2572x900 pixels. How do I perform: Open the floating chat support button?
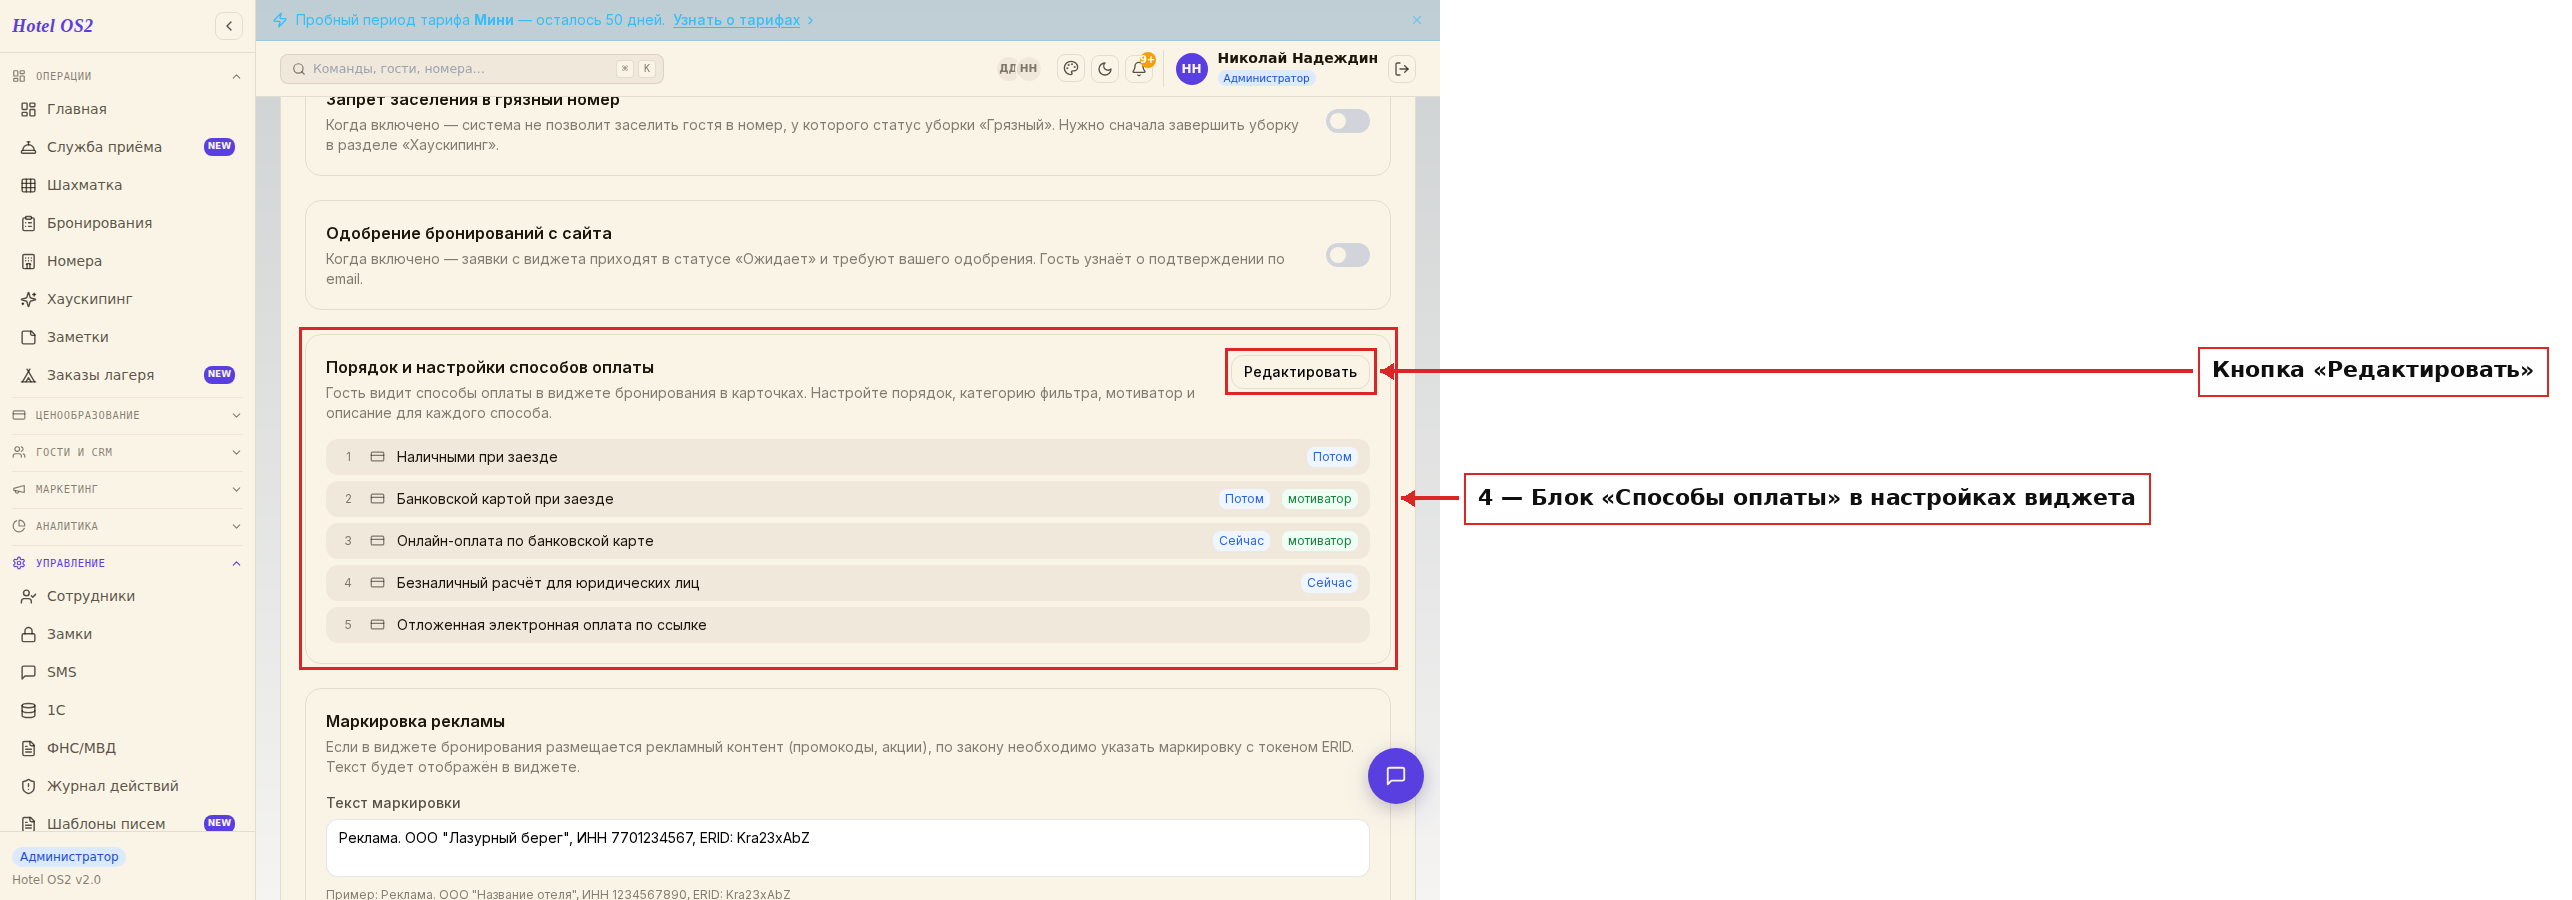(x=1395, y=776)
